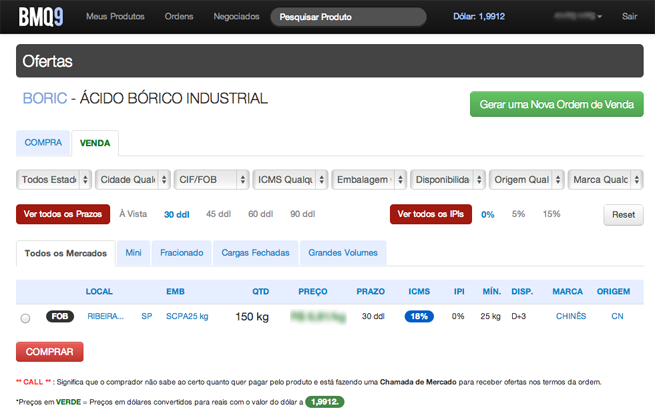
Task: Click the 25 kg minimum cell
Action: [x=490, y=316]
